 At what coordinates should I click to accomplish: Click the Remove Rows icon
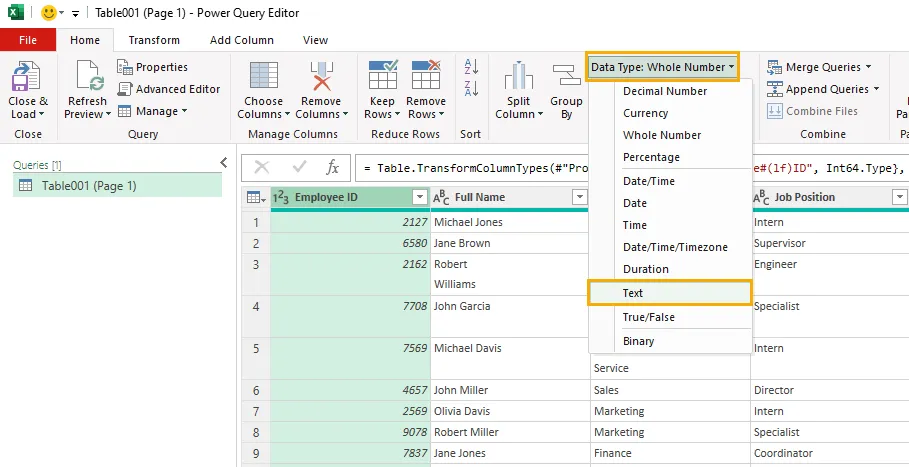click(x=426, y=74)
